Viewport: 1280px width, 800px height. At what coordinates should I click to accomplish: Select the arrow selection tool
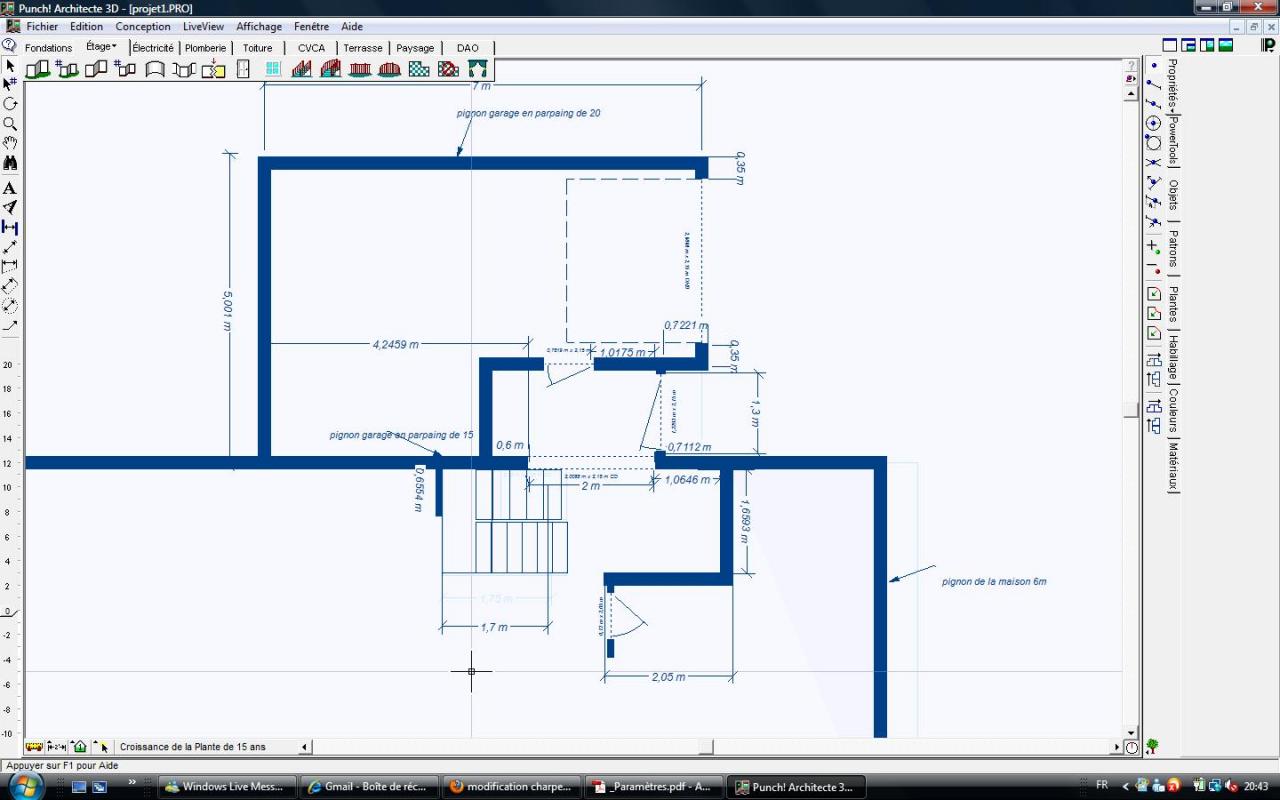tap(10, 65)
